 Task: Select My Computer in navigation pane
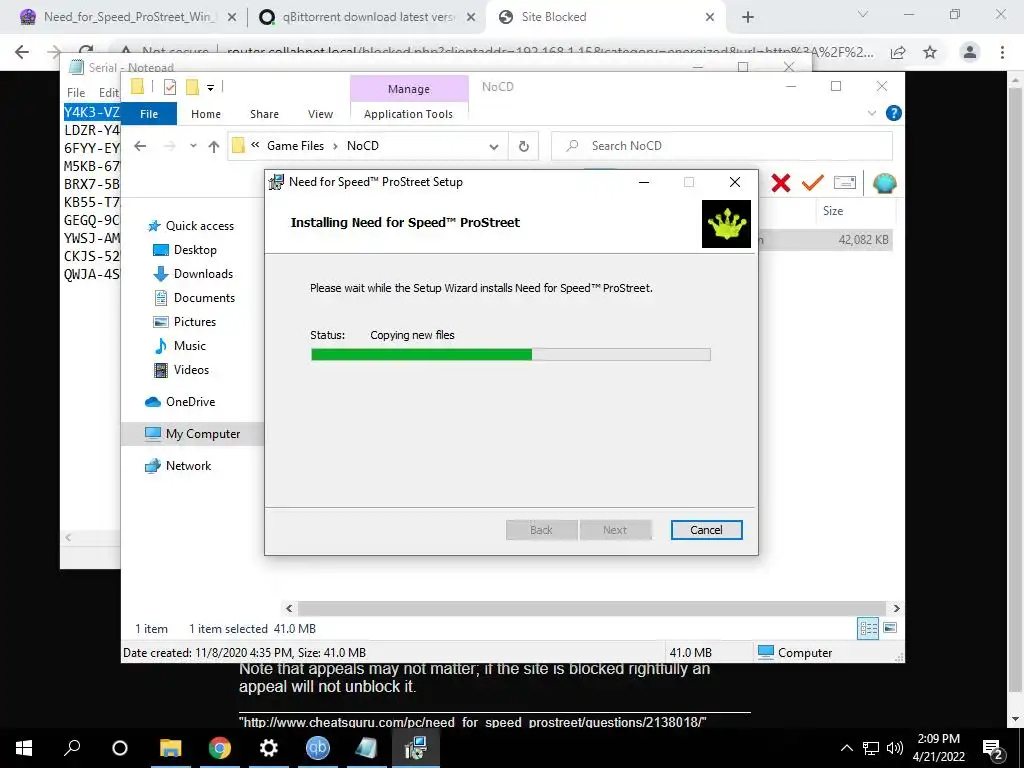[x=202, y=434]
